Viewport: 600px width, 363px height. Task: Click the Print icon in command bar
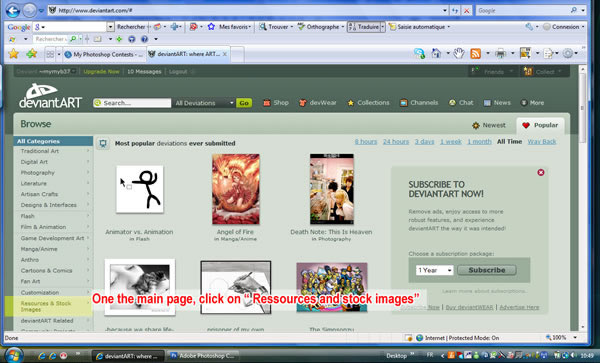500,54
